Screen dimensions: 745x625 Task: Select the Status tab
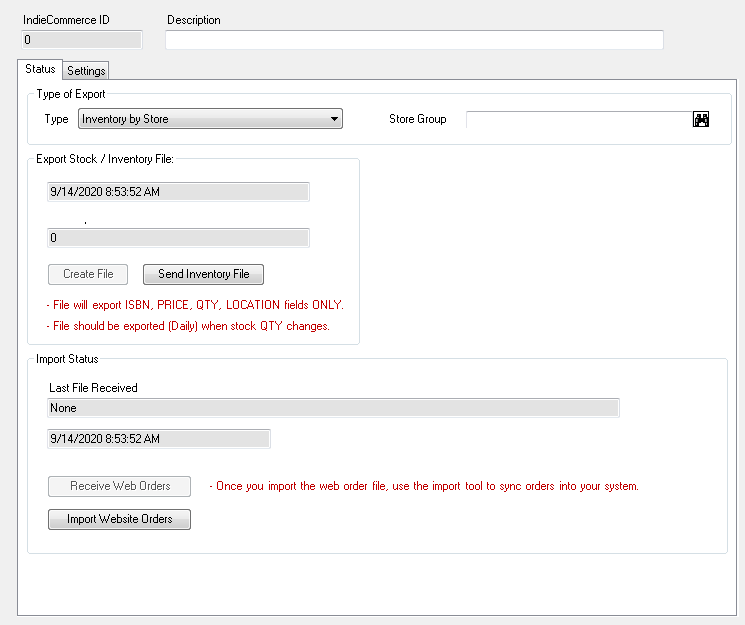click(x=40, y=69)
